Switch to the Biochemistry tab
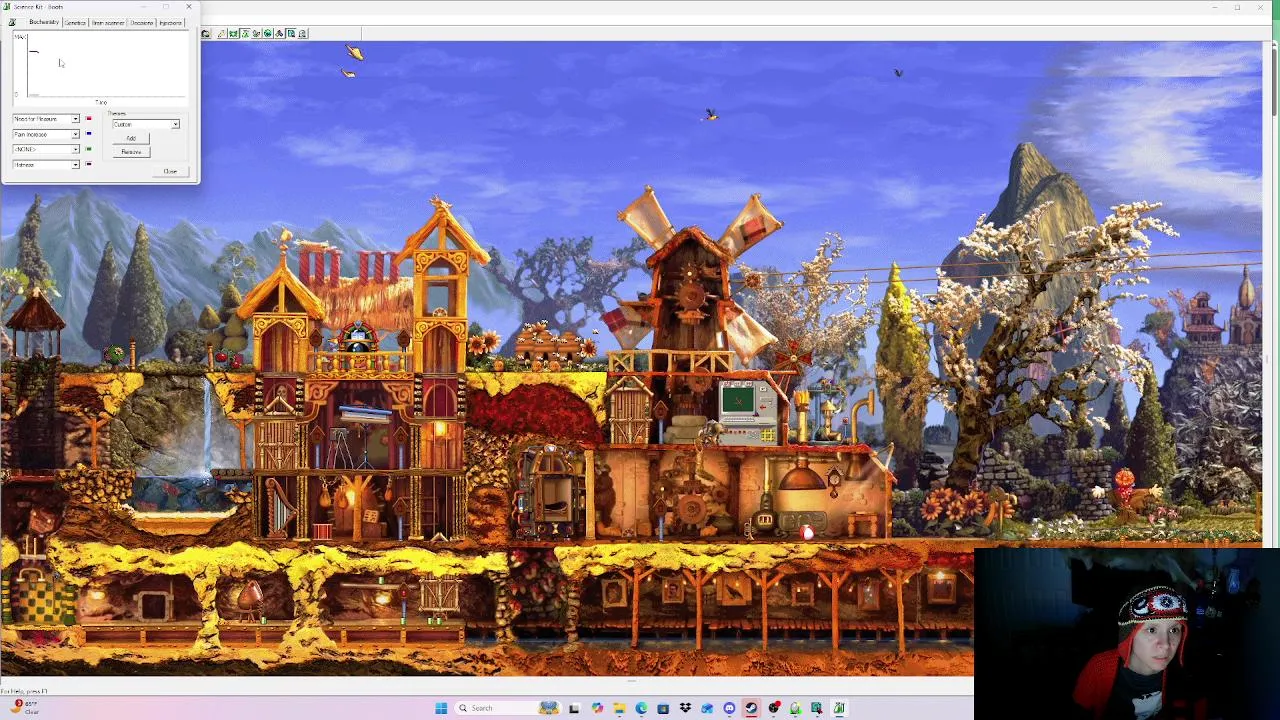 [x=44, y=22]
